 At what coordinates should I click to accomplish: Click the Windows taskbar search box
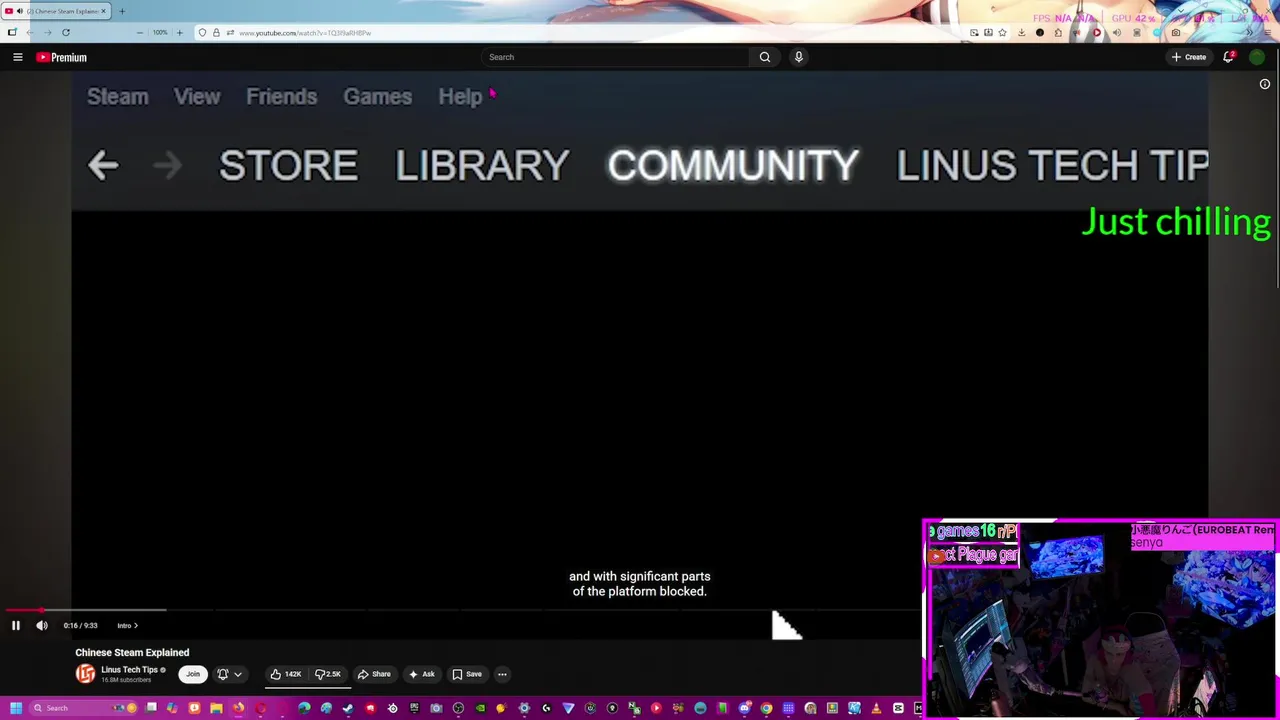(82, 708)
